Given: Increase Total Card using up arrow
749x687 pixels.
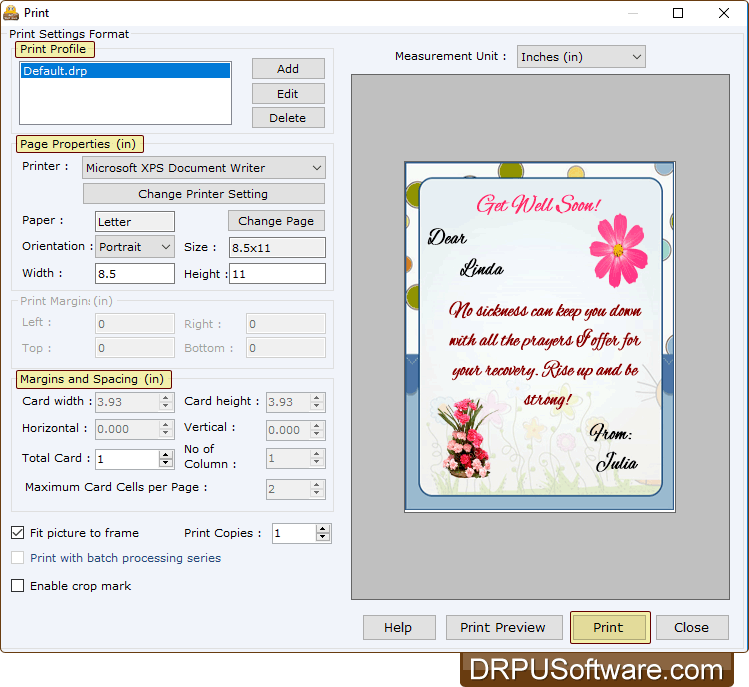Looking at the screenshot, I should (166, 454).
